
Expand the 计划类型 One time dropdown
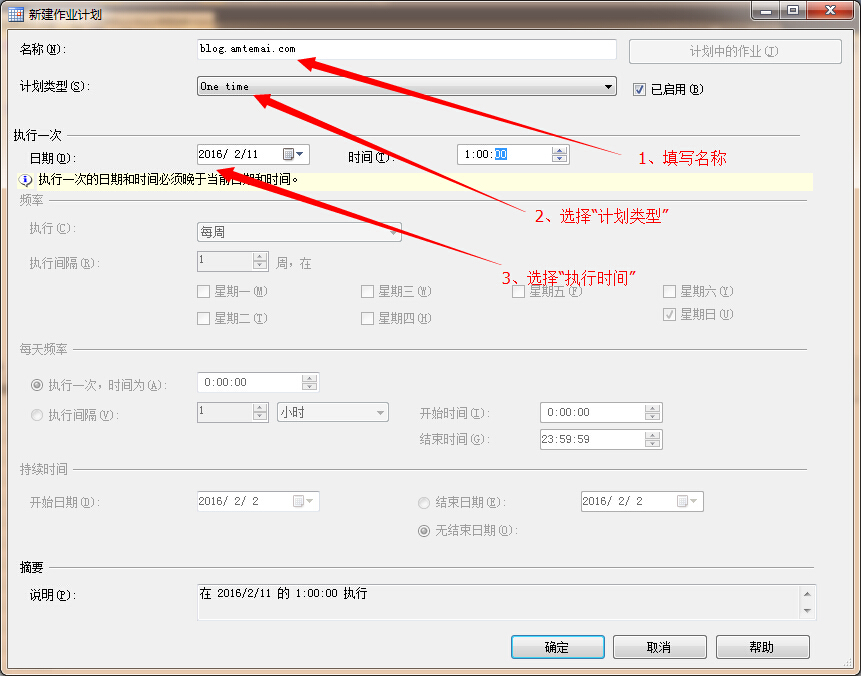point(609,87)
